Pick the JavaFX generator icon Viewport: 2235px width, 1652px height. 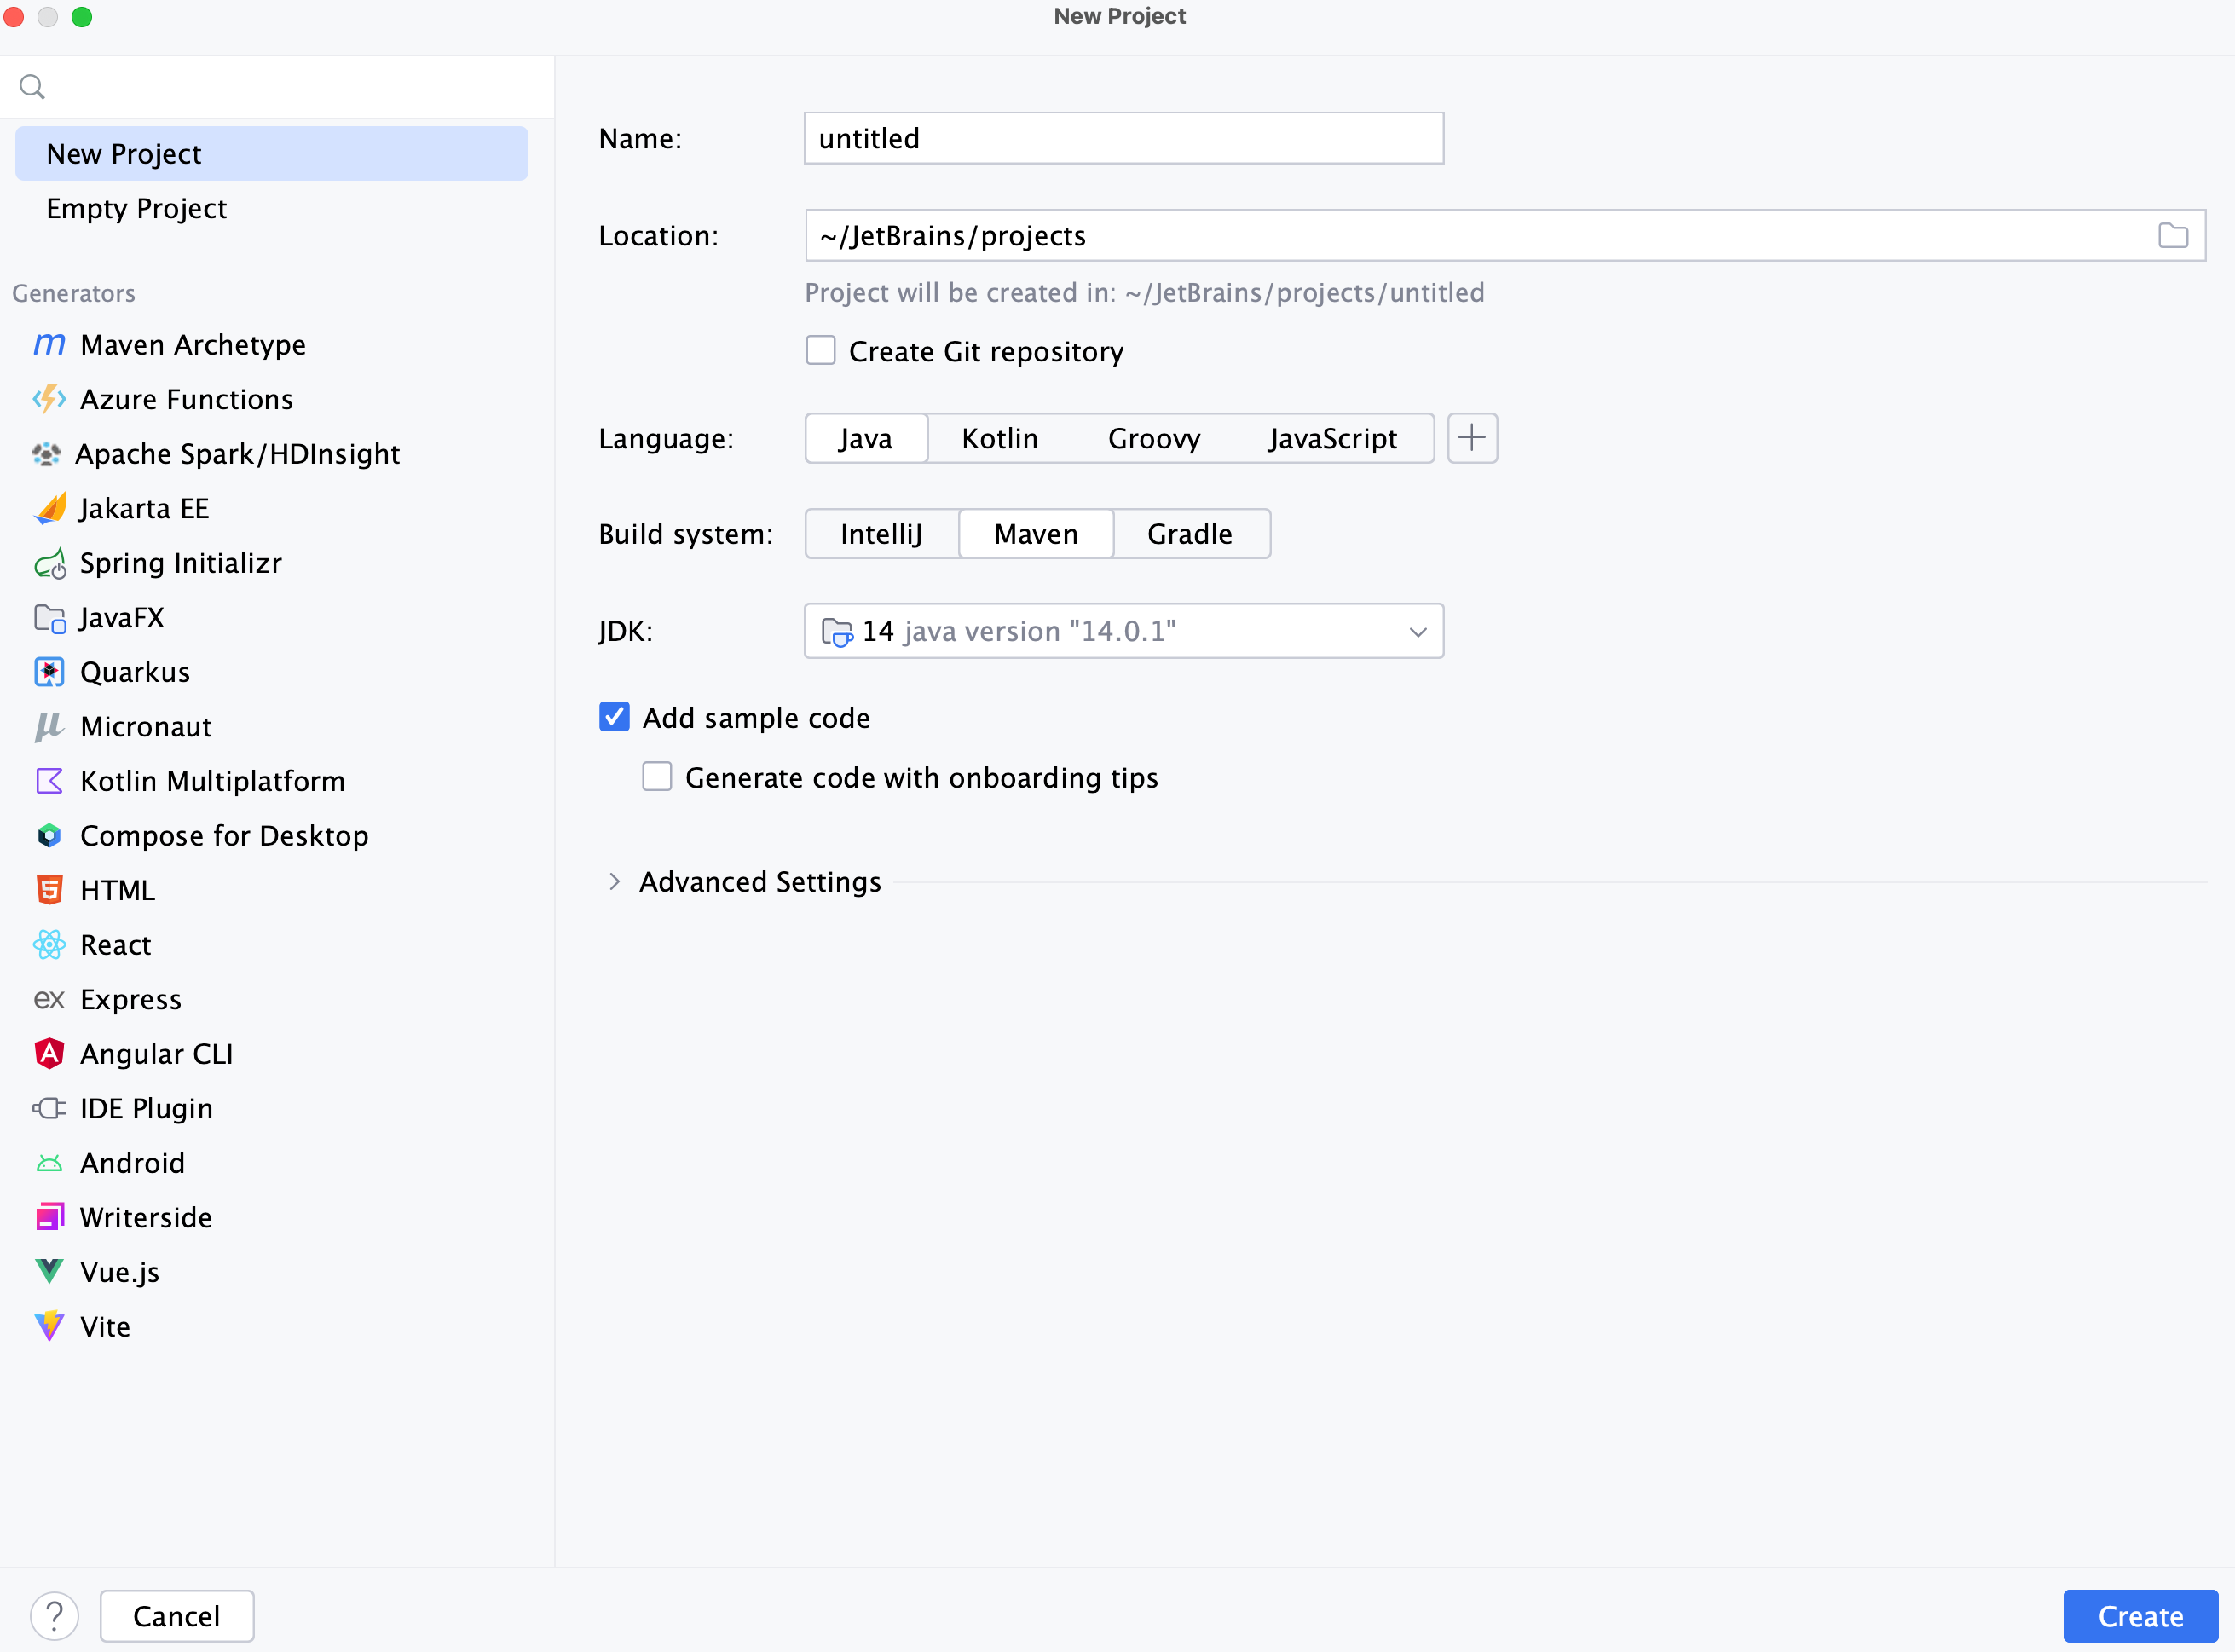49,618
